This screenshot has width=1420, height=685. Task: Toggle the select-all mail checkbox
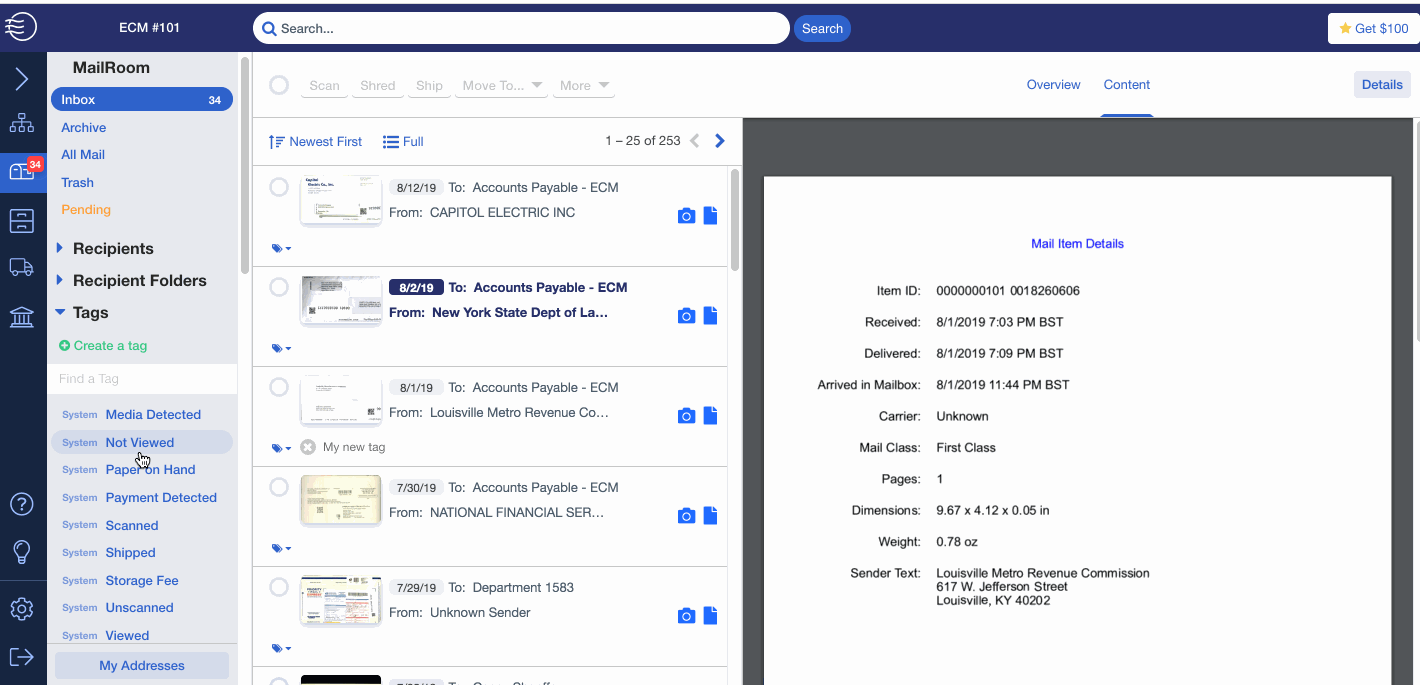click(x=279, y=86)
